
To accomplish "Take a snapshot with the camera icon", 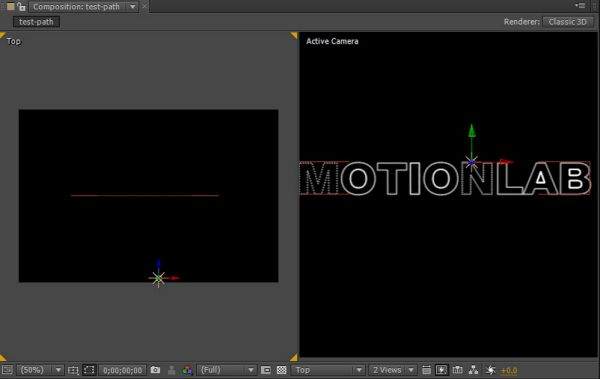I will (x=155, y=370).
